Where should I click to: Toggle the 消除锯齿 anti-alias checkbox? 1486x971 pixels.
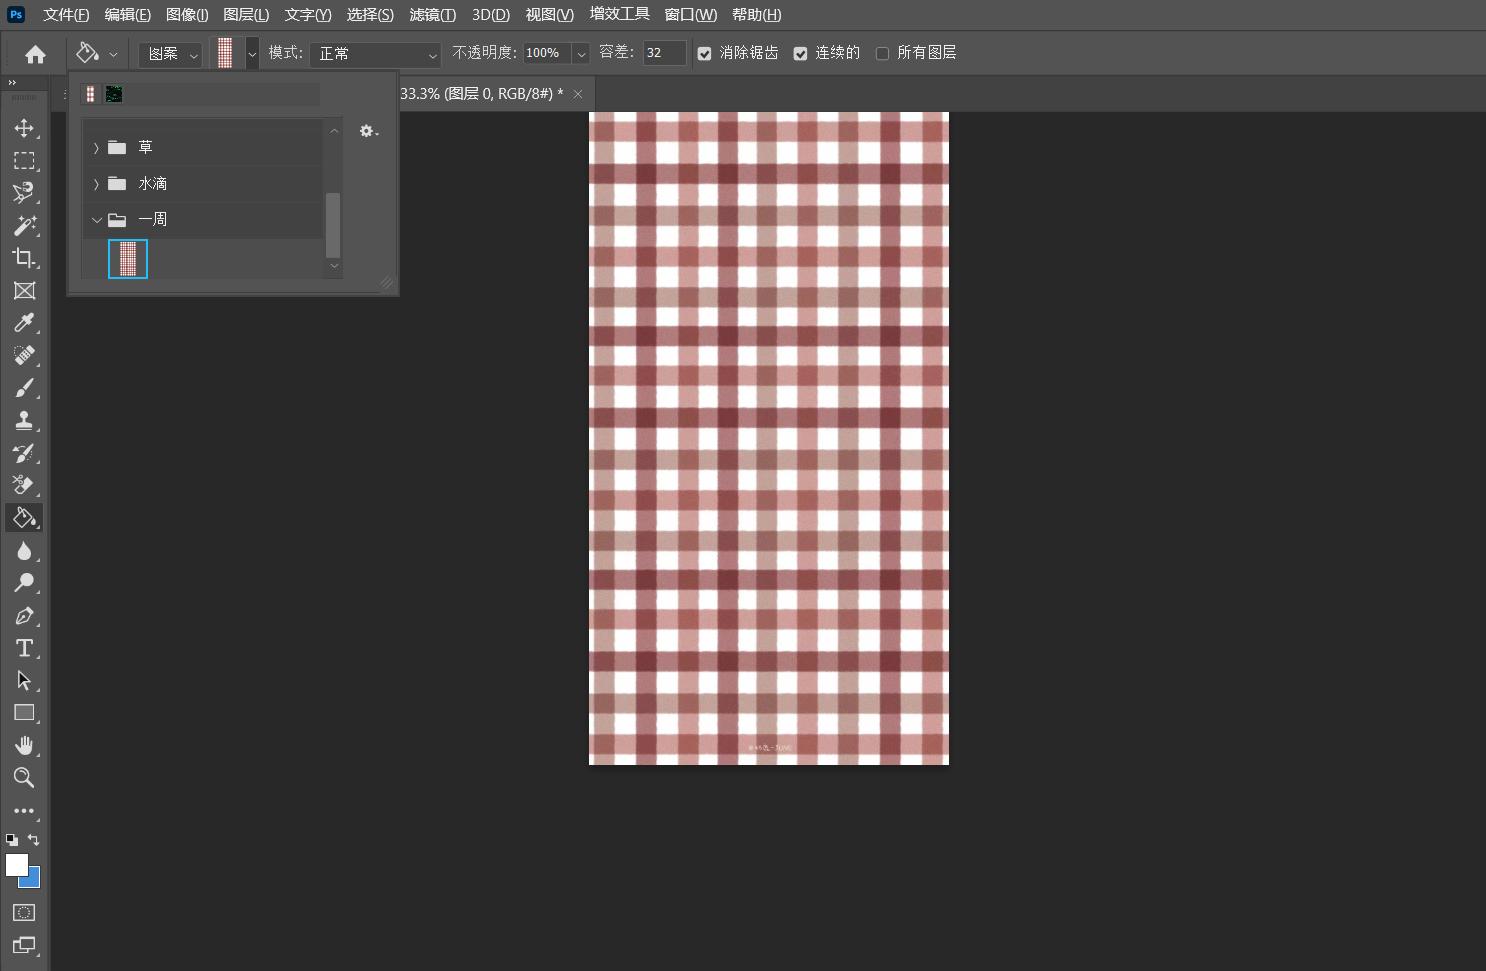click(x=705, y=54)
